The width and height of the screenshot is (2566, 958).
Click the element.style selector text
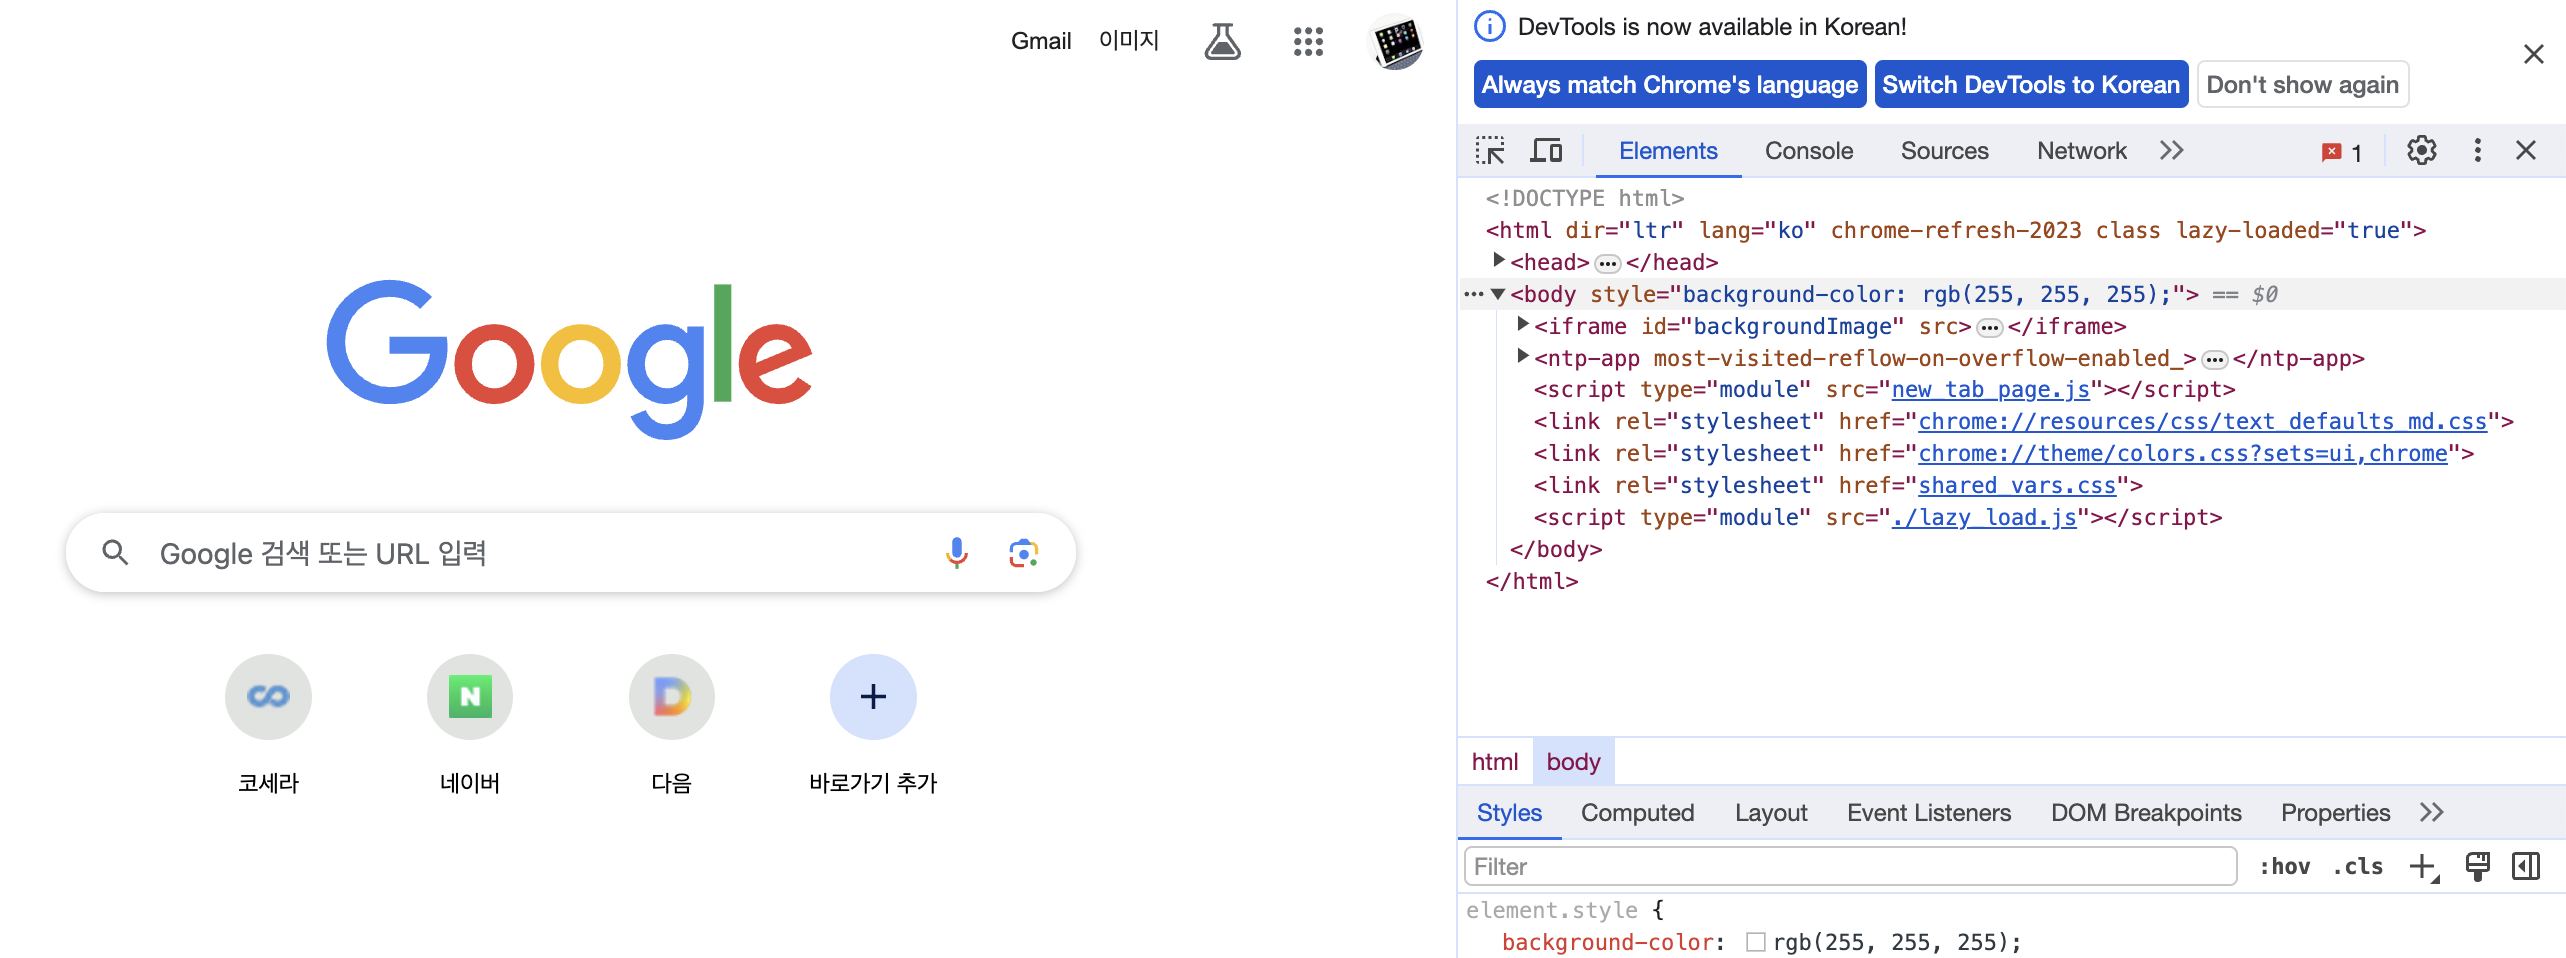(x=1551, y=910)
